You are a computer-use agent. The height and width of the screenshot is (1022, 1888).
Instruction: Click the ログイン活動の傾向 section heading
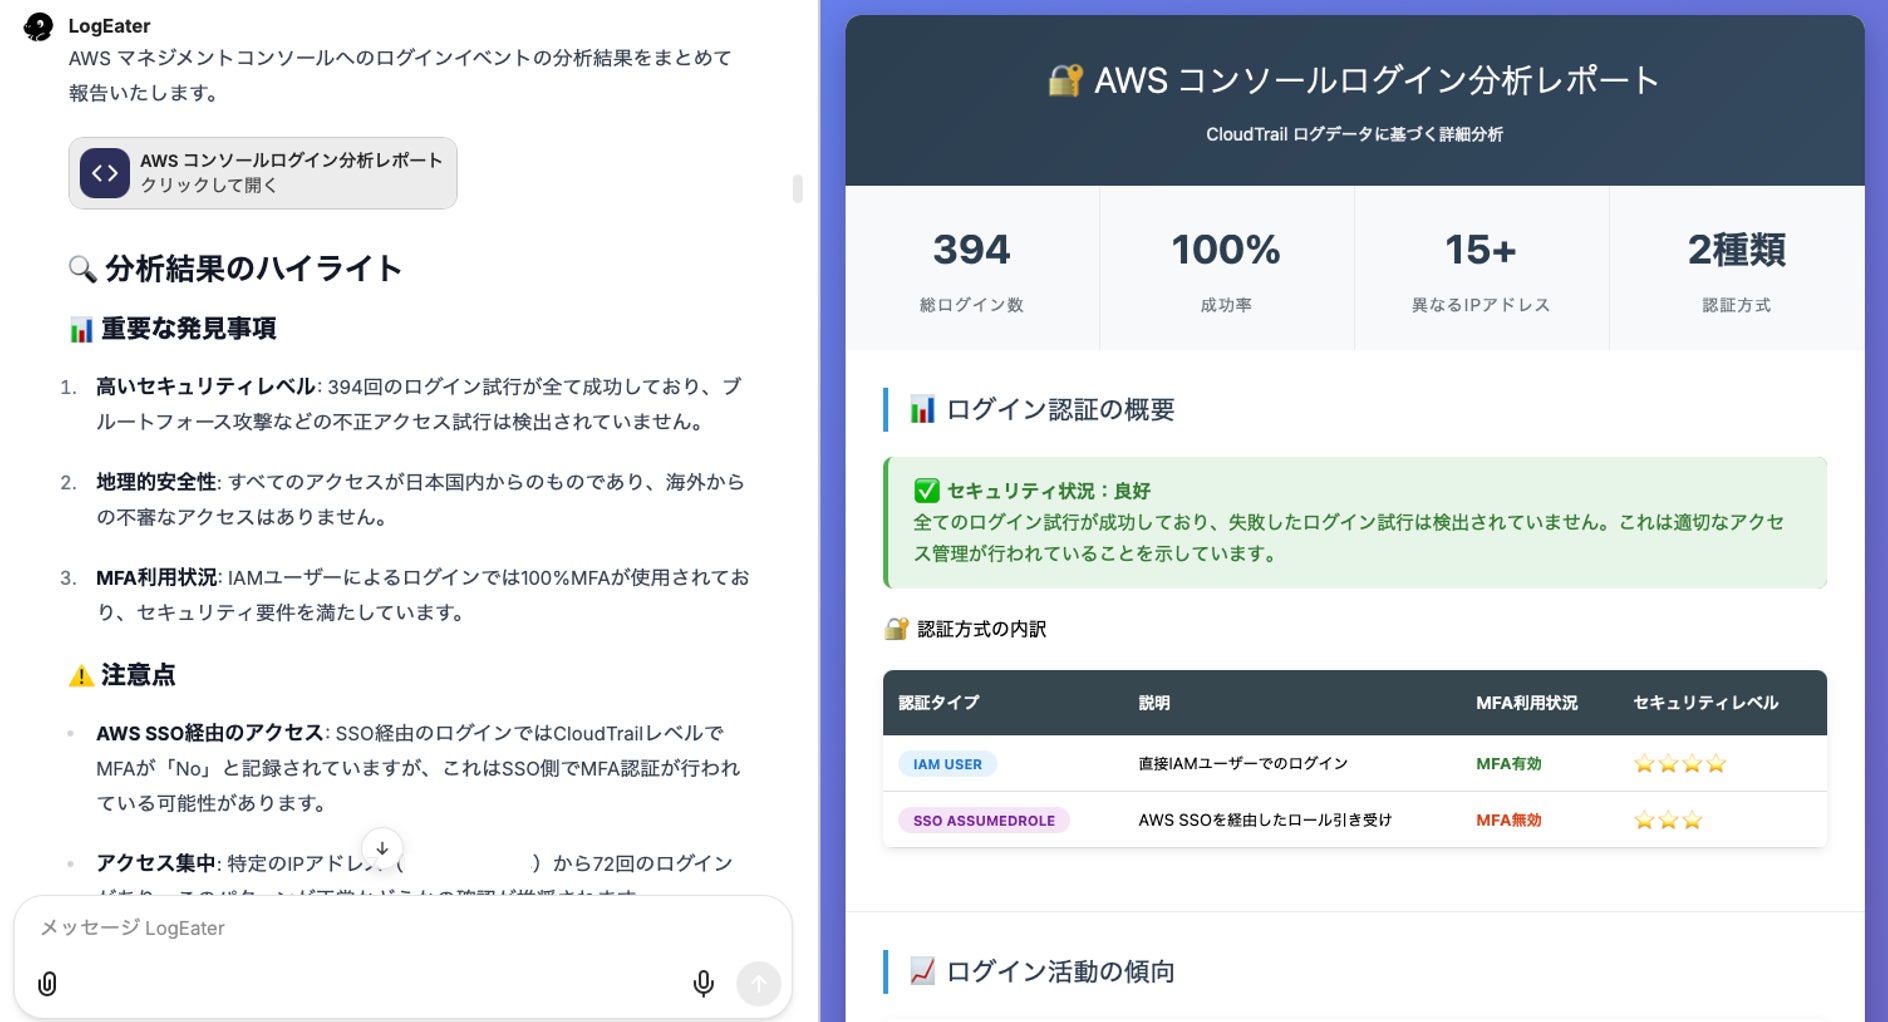1060,971
